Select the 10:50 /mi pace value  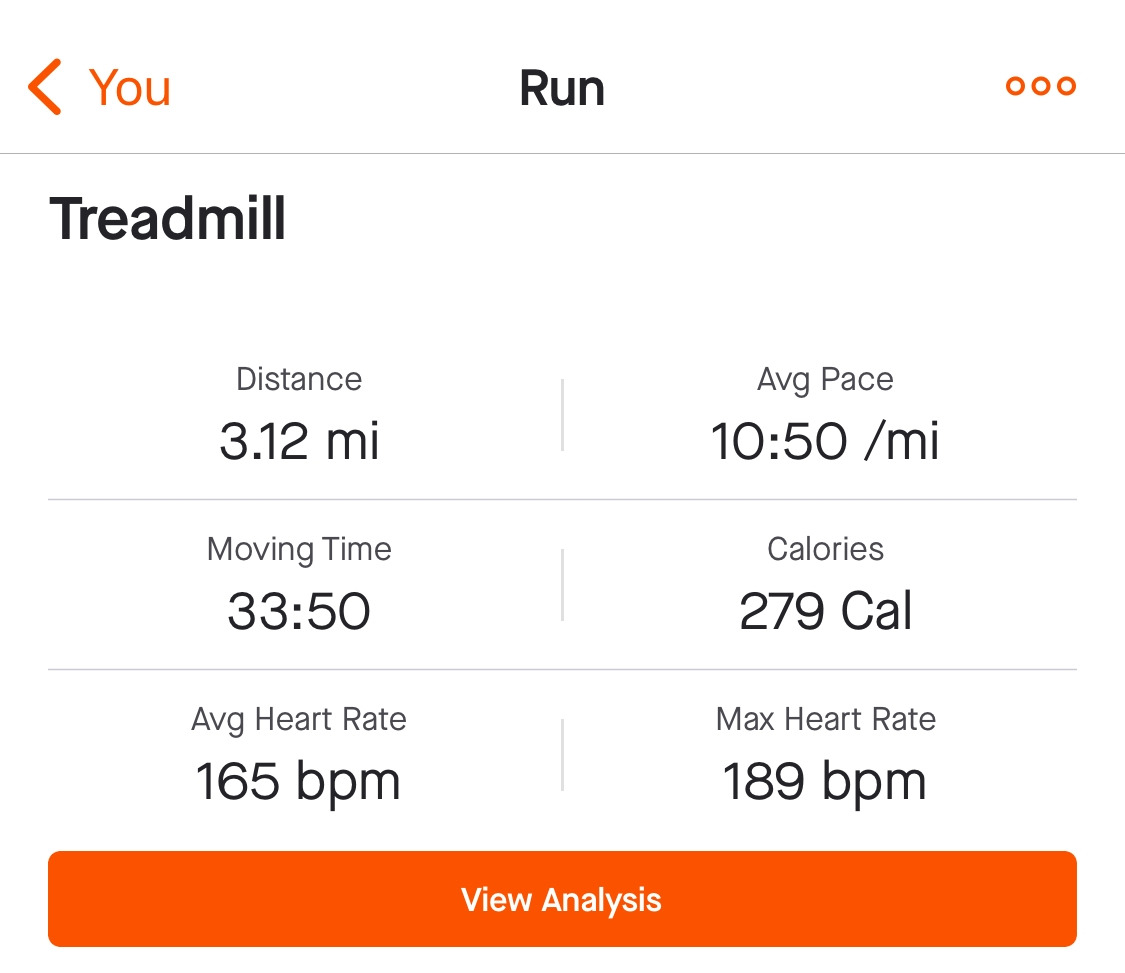pyautogui.click(x=825, y=441)
